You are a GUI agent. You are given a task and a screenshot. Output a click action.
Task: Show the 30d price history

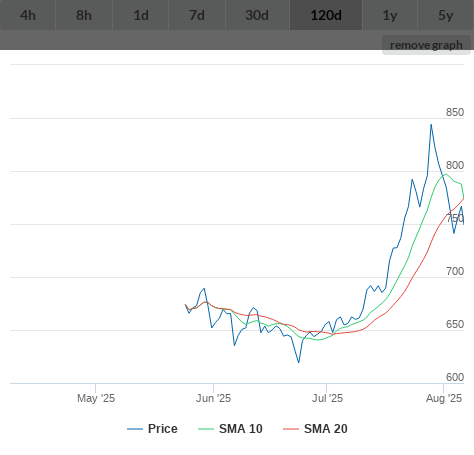coord(257,15)
